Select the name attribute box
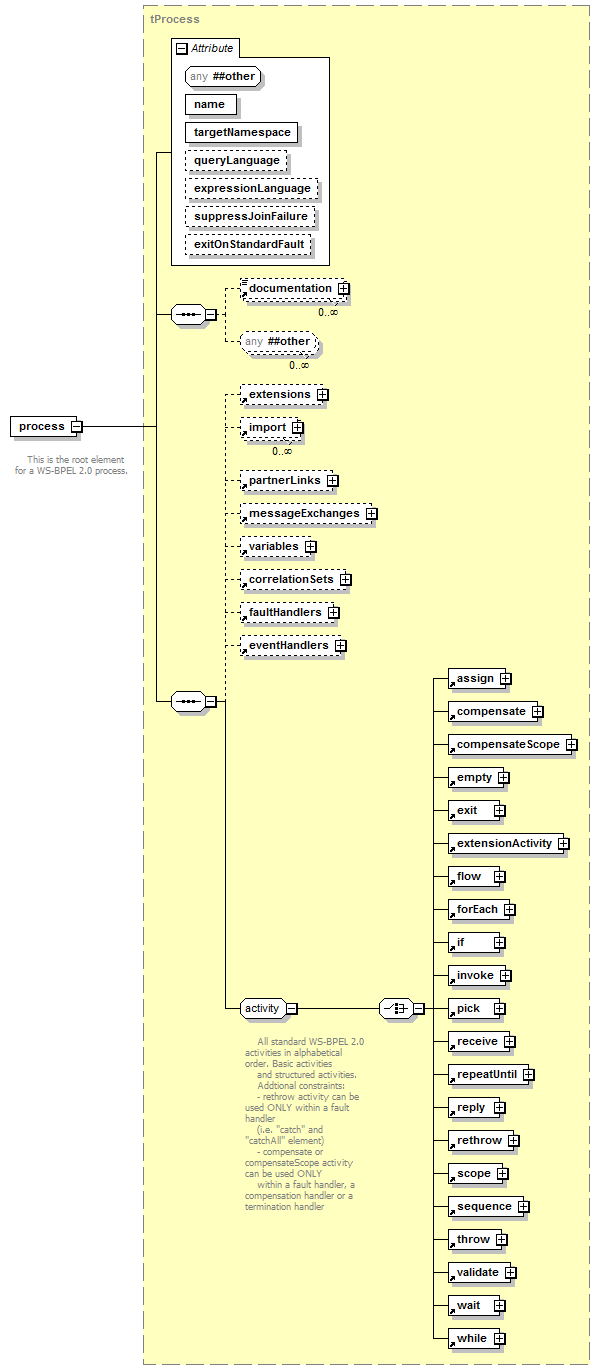Image resolution: width=600 pixels, height=1370 pixels. (x=210, y=104)
